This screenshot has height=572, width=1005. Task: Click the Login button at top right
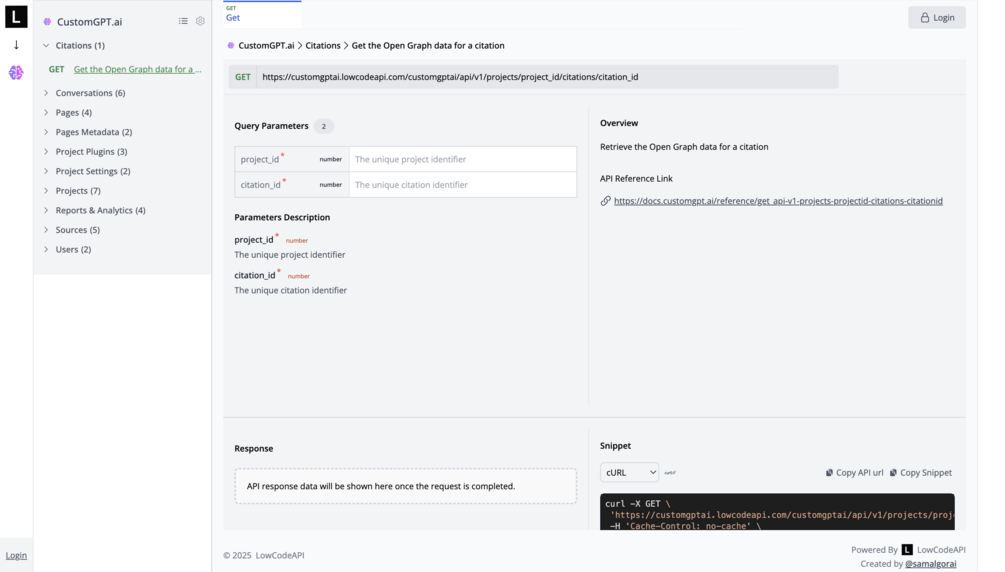coord(936,17)
